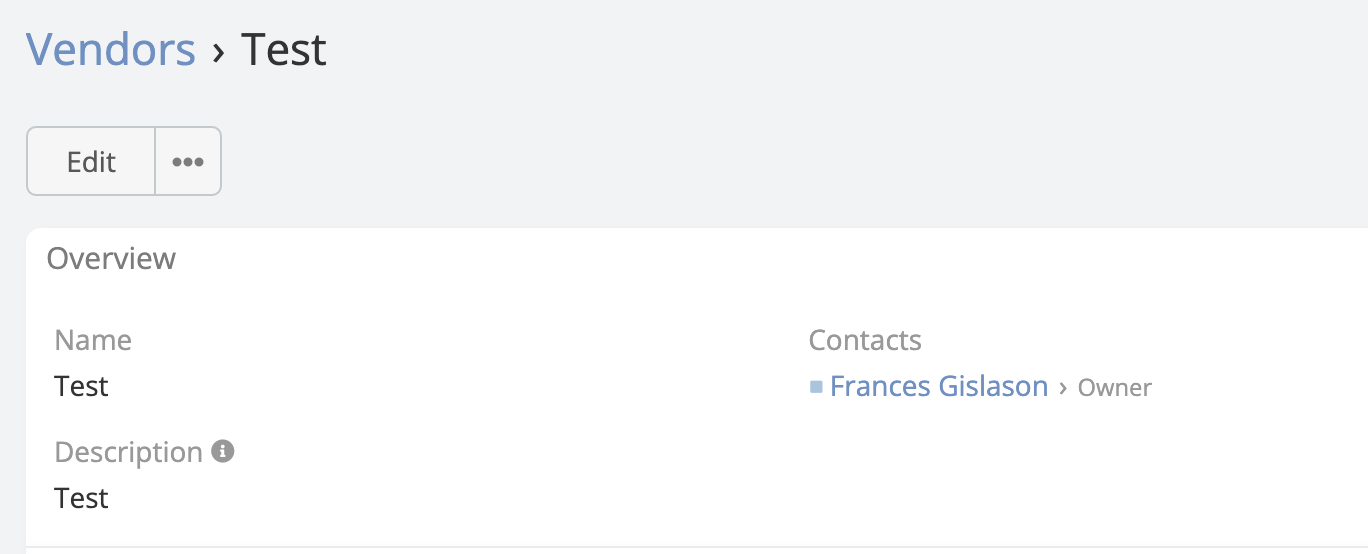The height and width of the screenshot is (554, 1368).
Task: Open the ellipsis more actions menu
Action: click(188, 161)
